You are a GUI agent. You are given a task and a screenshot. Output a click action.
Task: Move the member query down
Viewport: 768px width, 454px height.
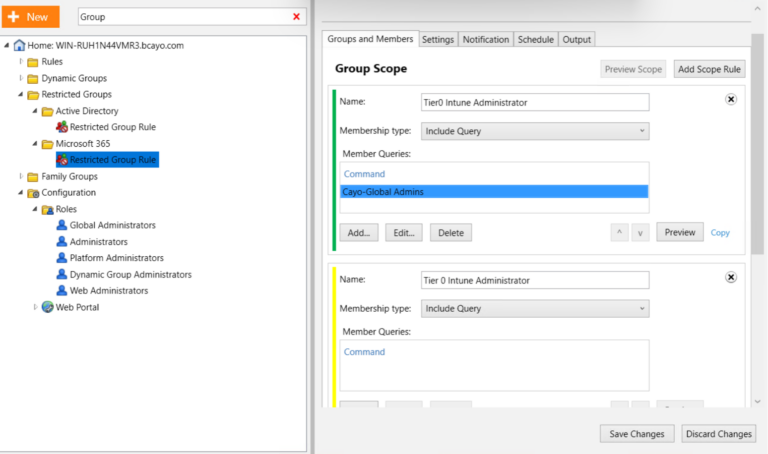tap(640, 233)
